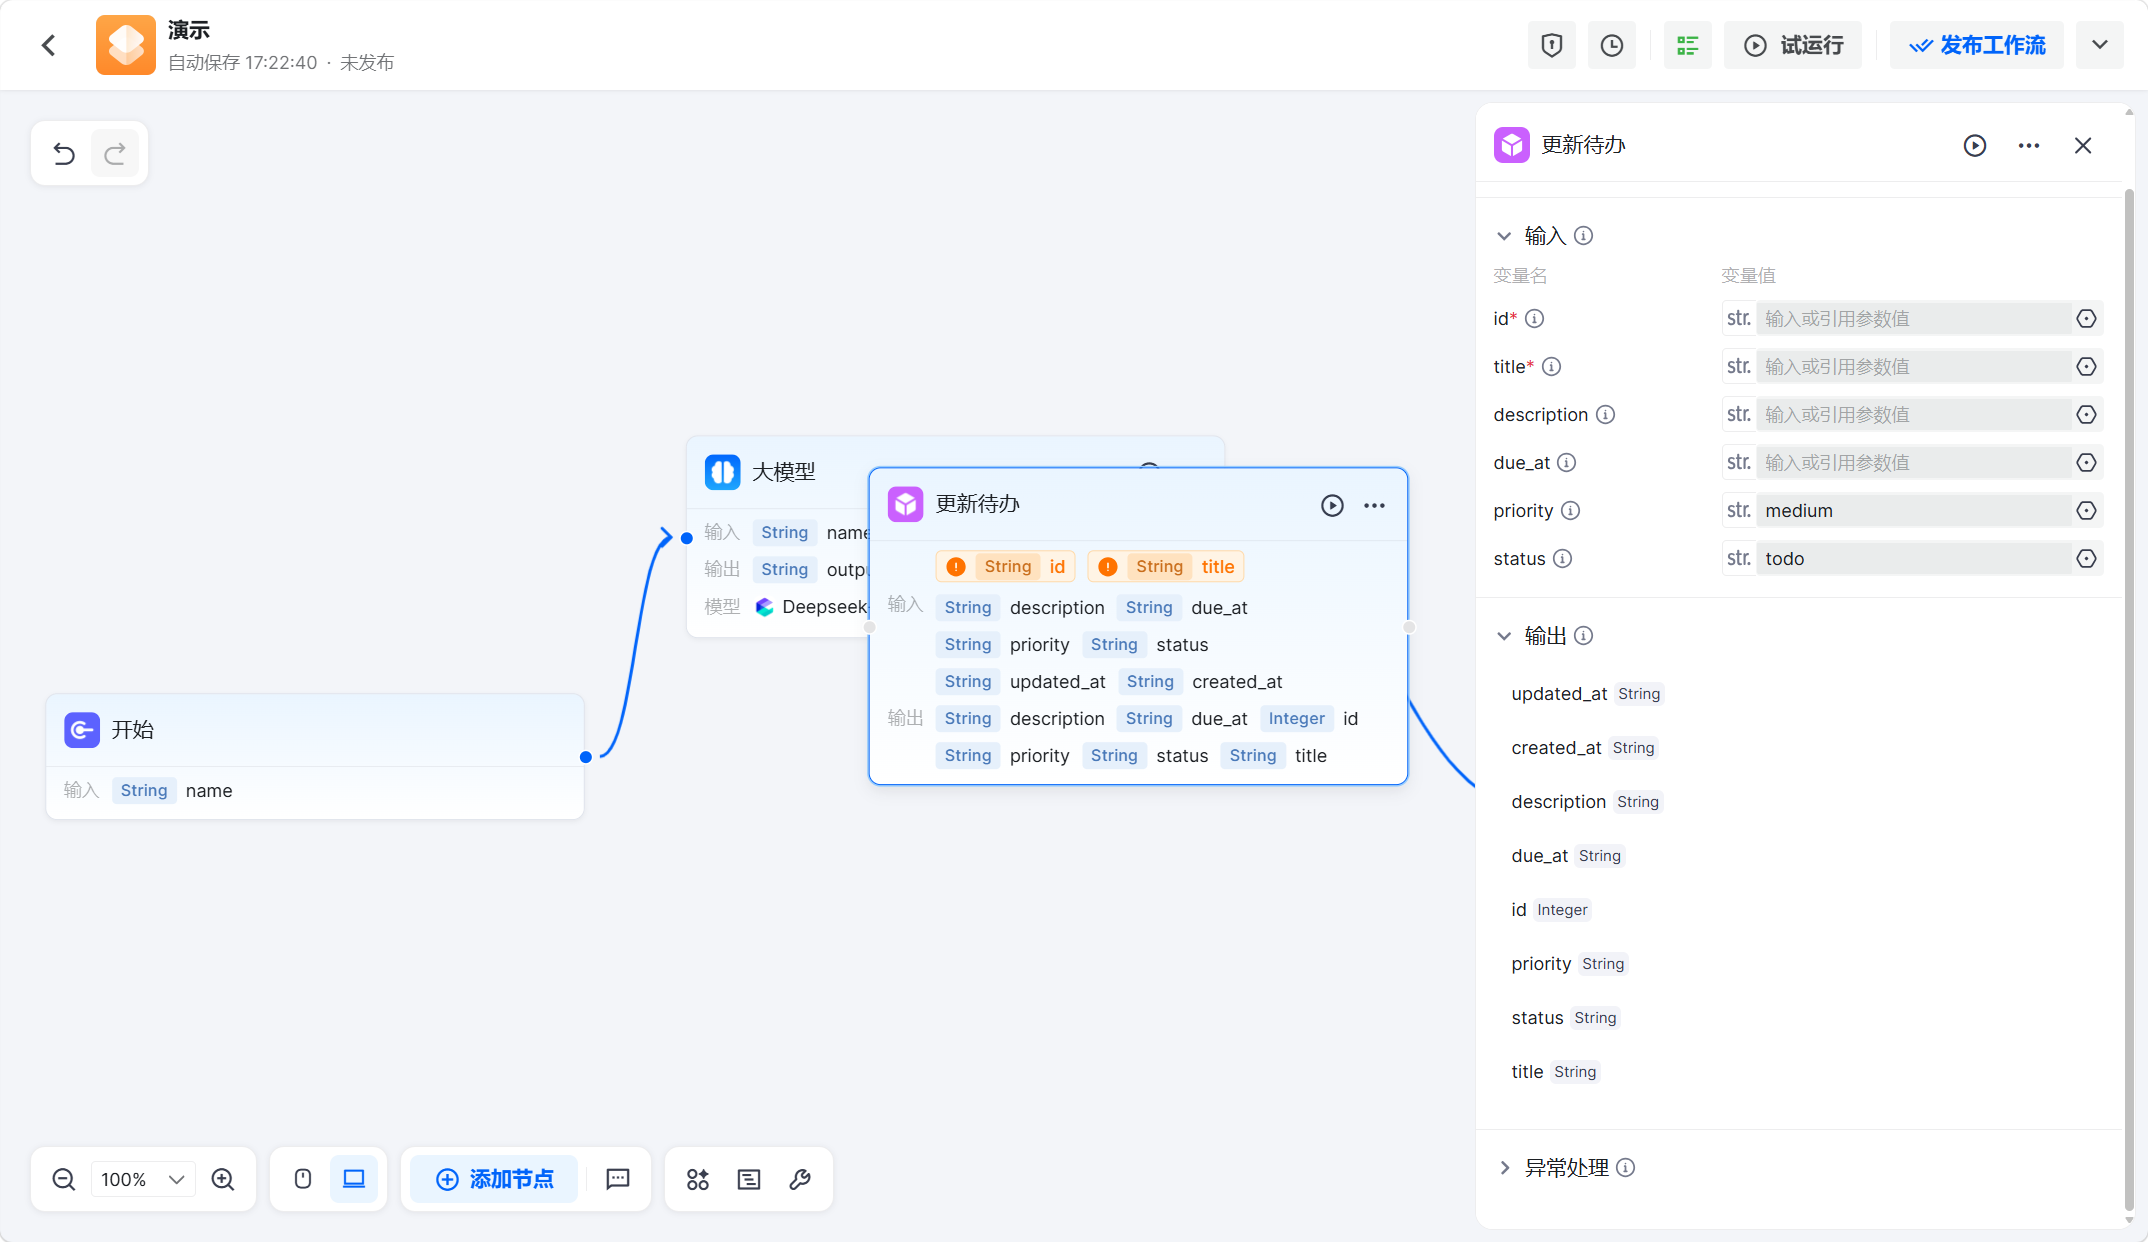Open variable reference picker for title
Screen dimensions: 2148x1242
coord(2086,367)
